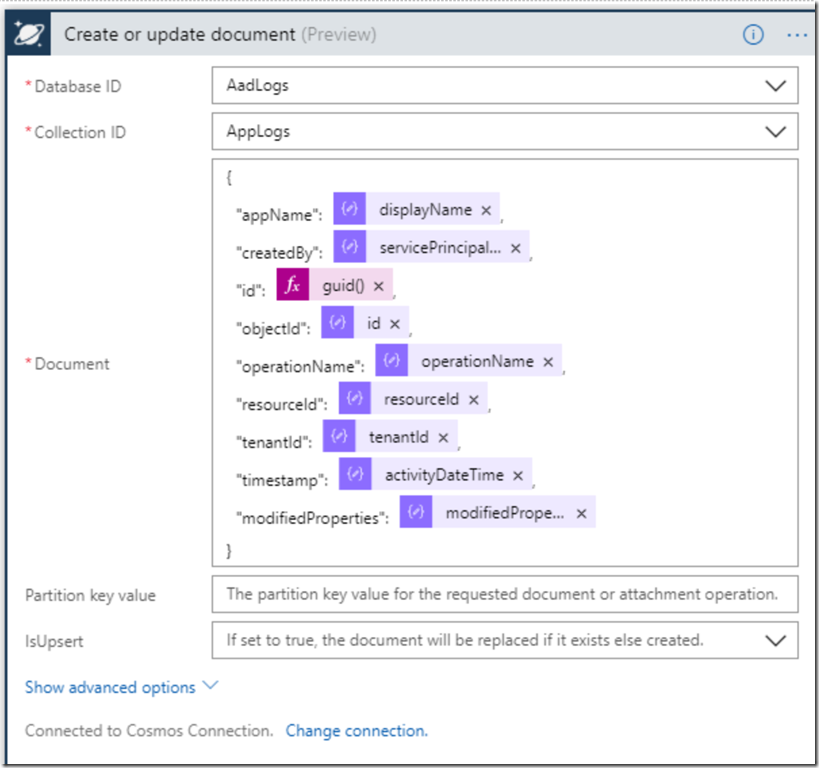The width and height of the screenshot is (819, 768).
Task: Click the "timestamp": key text in Document
Action: point(282,480)
